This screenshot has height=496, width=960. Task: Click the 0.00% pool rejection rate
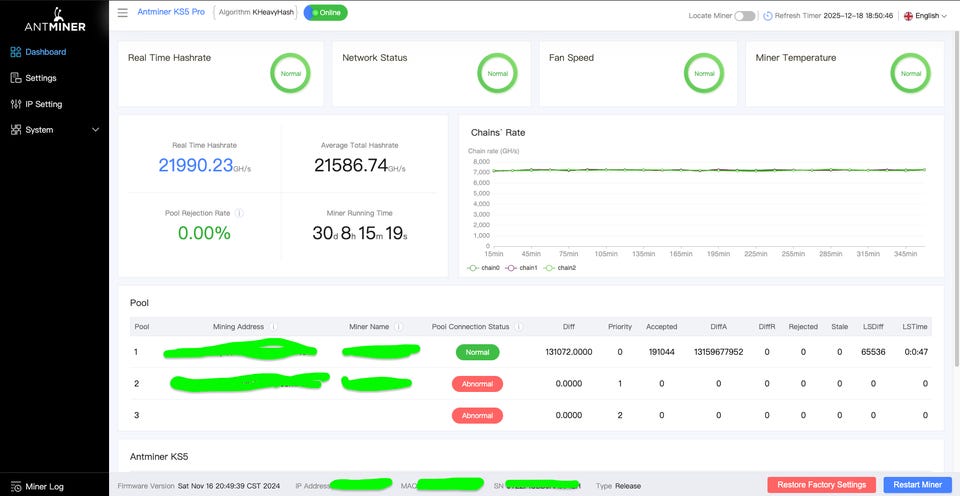[x=204, y=233]
